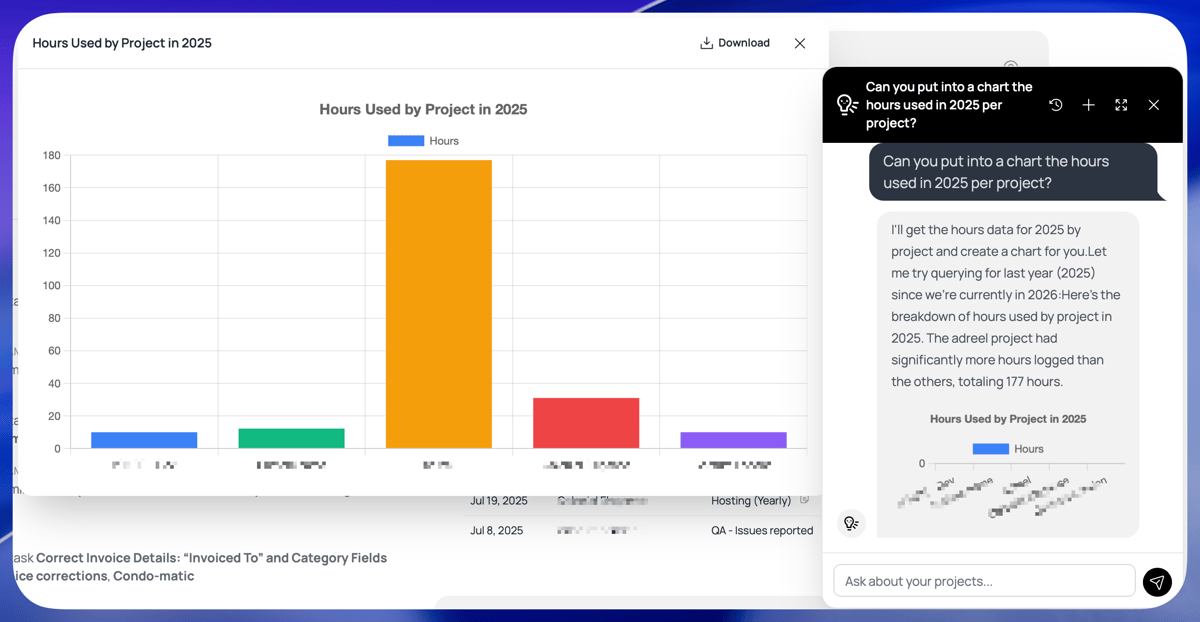1200x622 pixels.
Task: Send the chat message with paper plane
Action: (1157, 582)
